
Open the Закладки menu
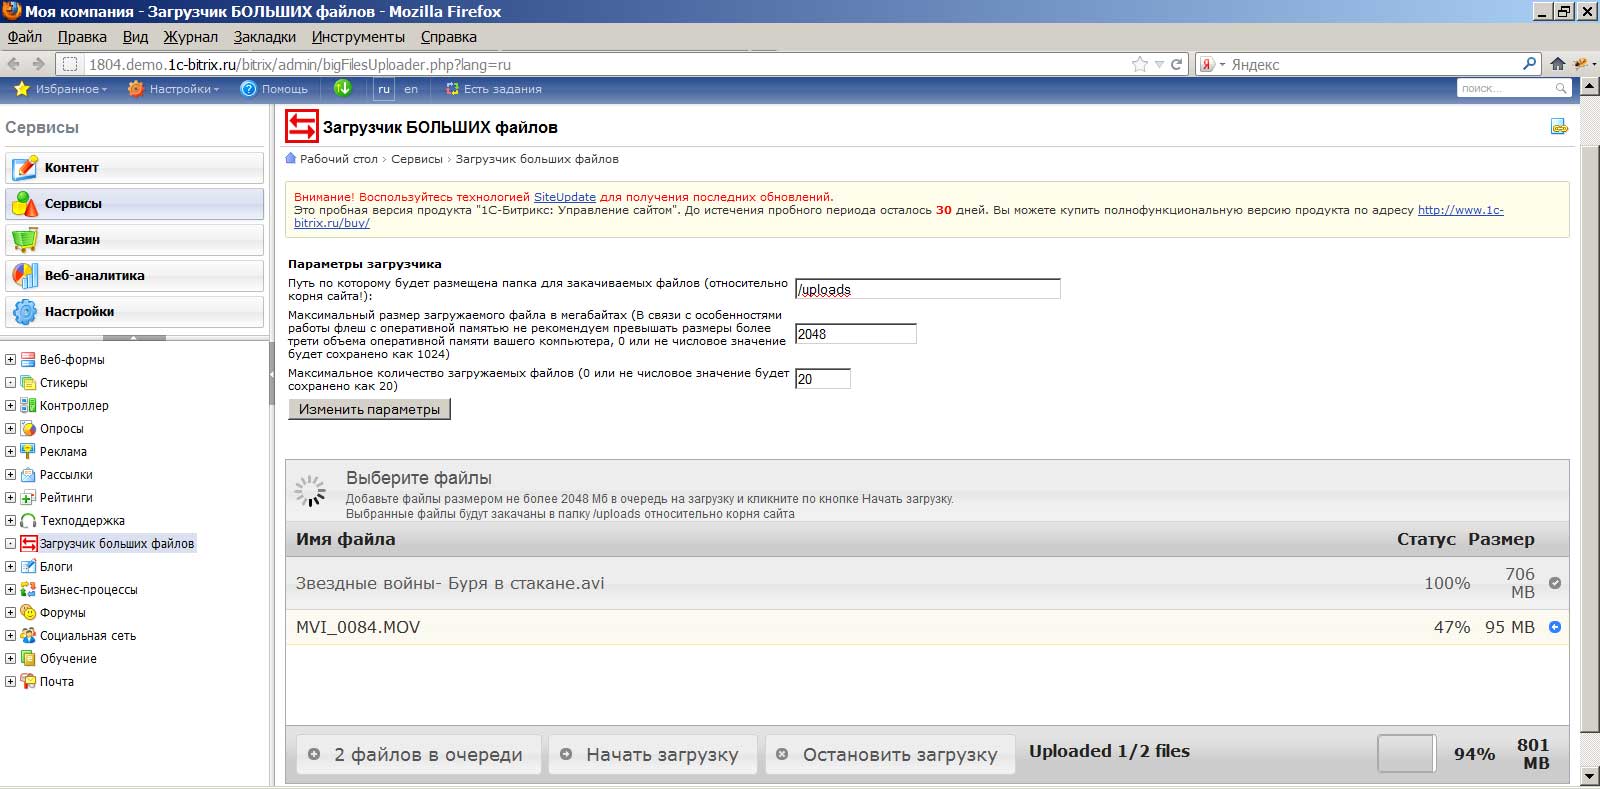pos(264,37)
